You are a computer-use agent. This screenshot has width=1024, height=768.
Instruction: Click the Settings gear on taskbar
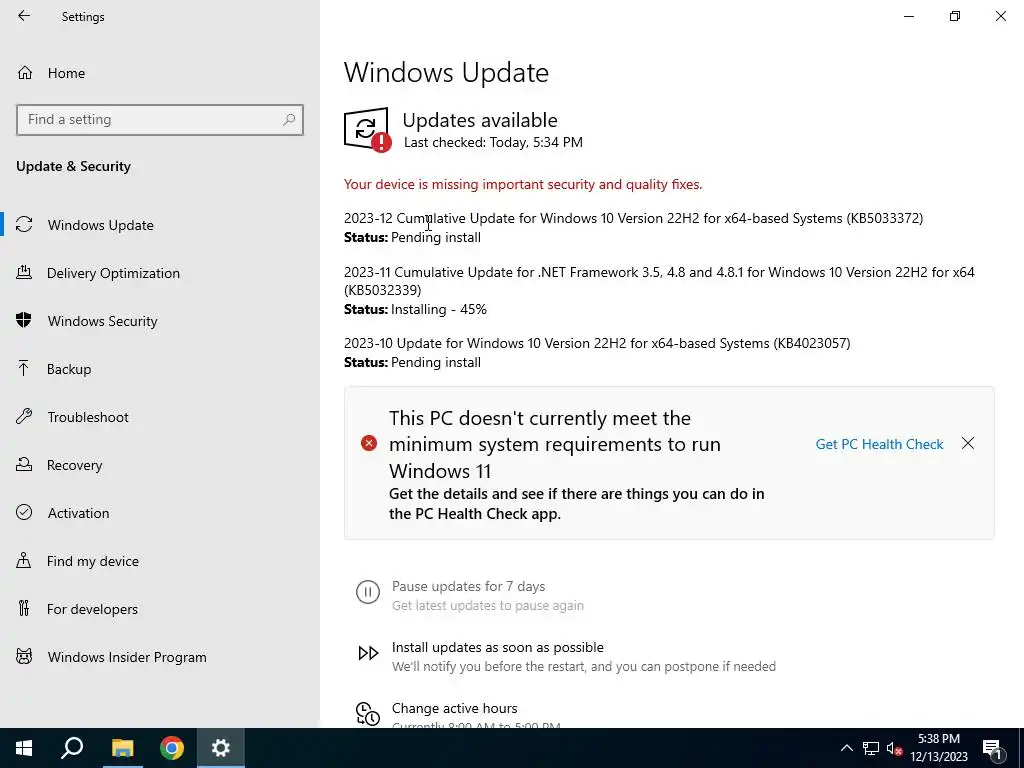[221, 748]
